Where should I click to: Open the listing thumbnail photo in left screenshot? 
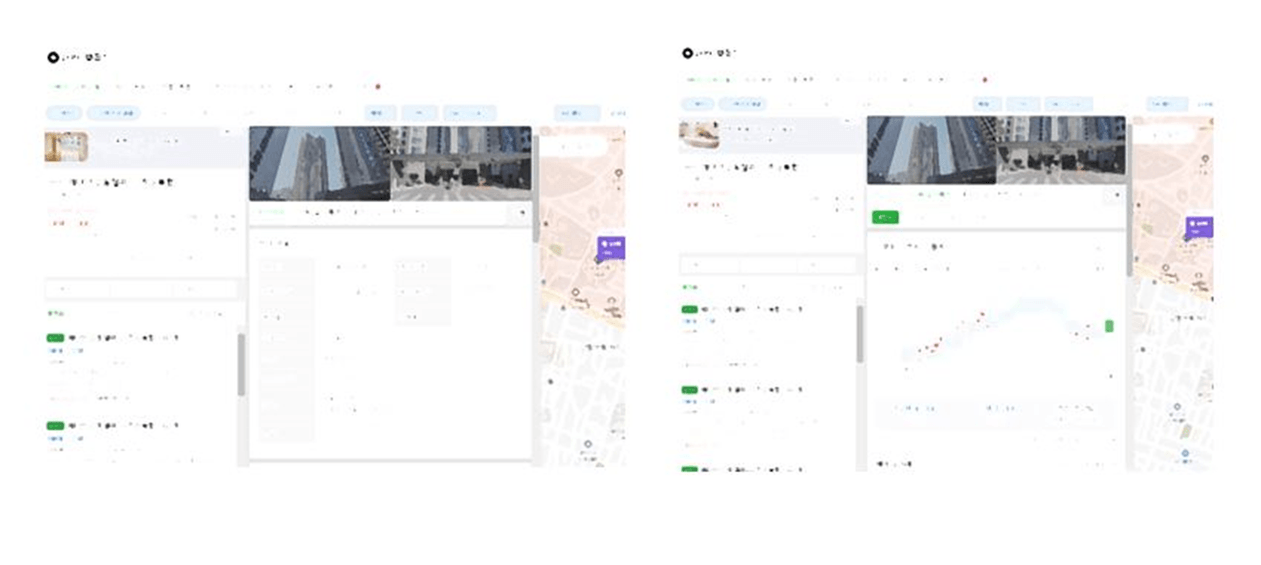pyautogui.click(x=66, y=146)
